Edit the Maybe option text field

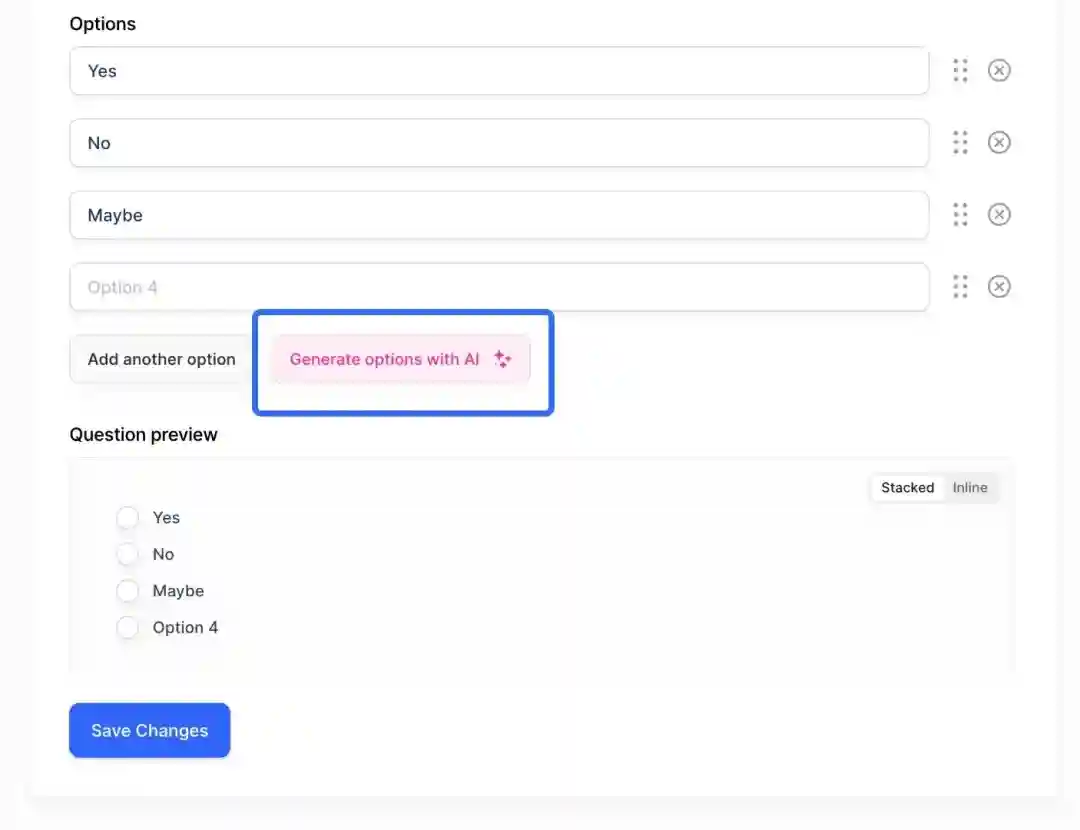(499, 215)
